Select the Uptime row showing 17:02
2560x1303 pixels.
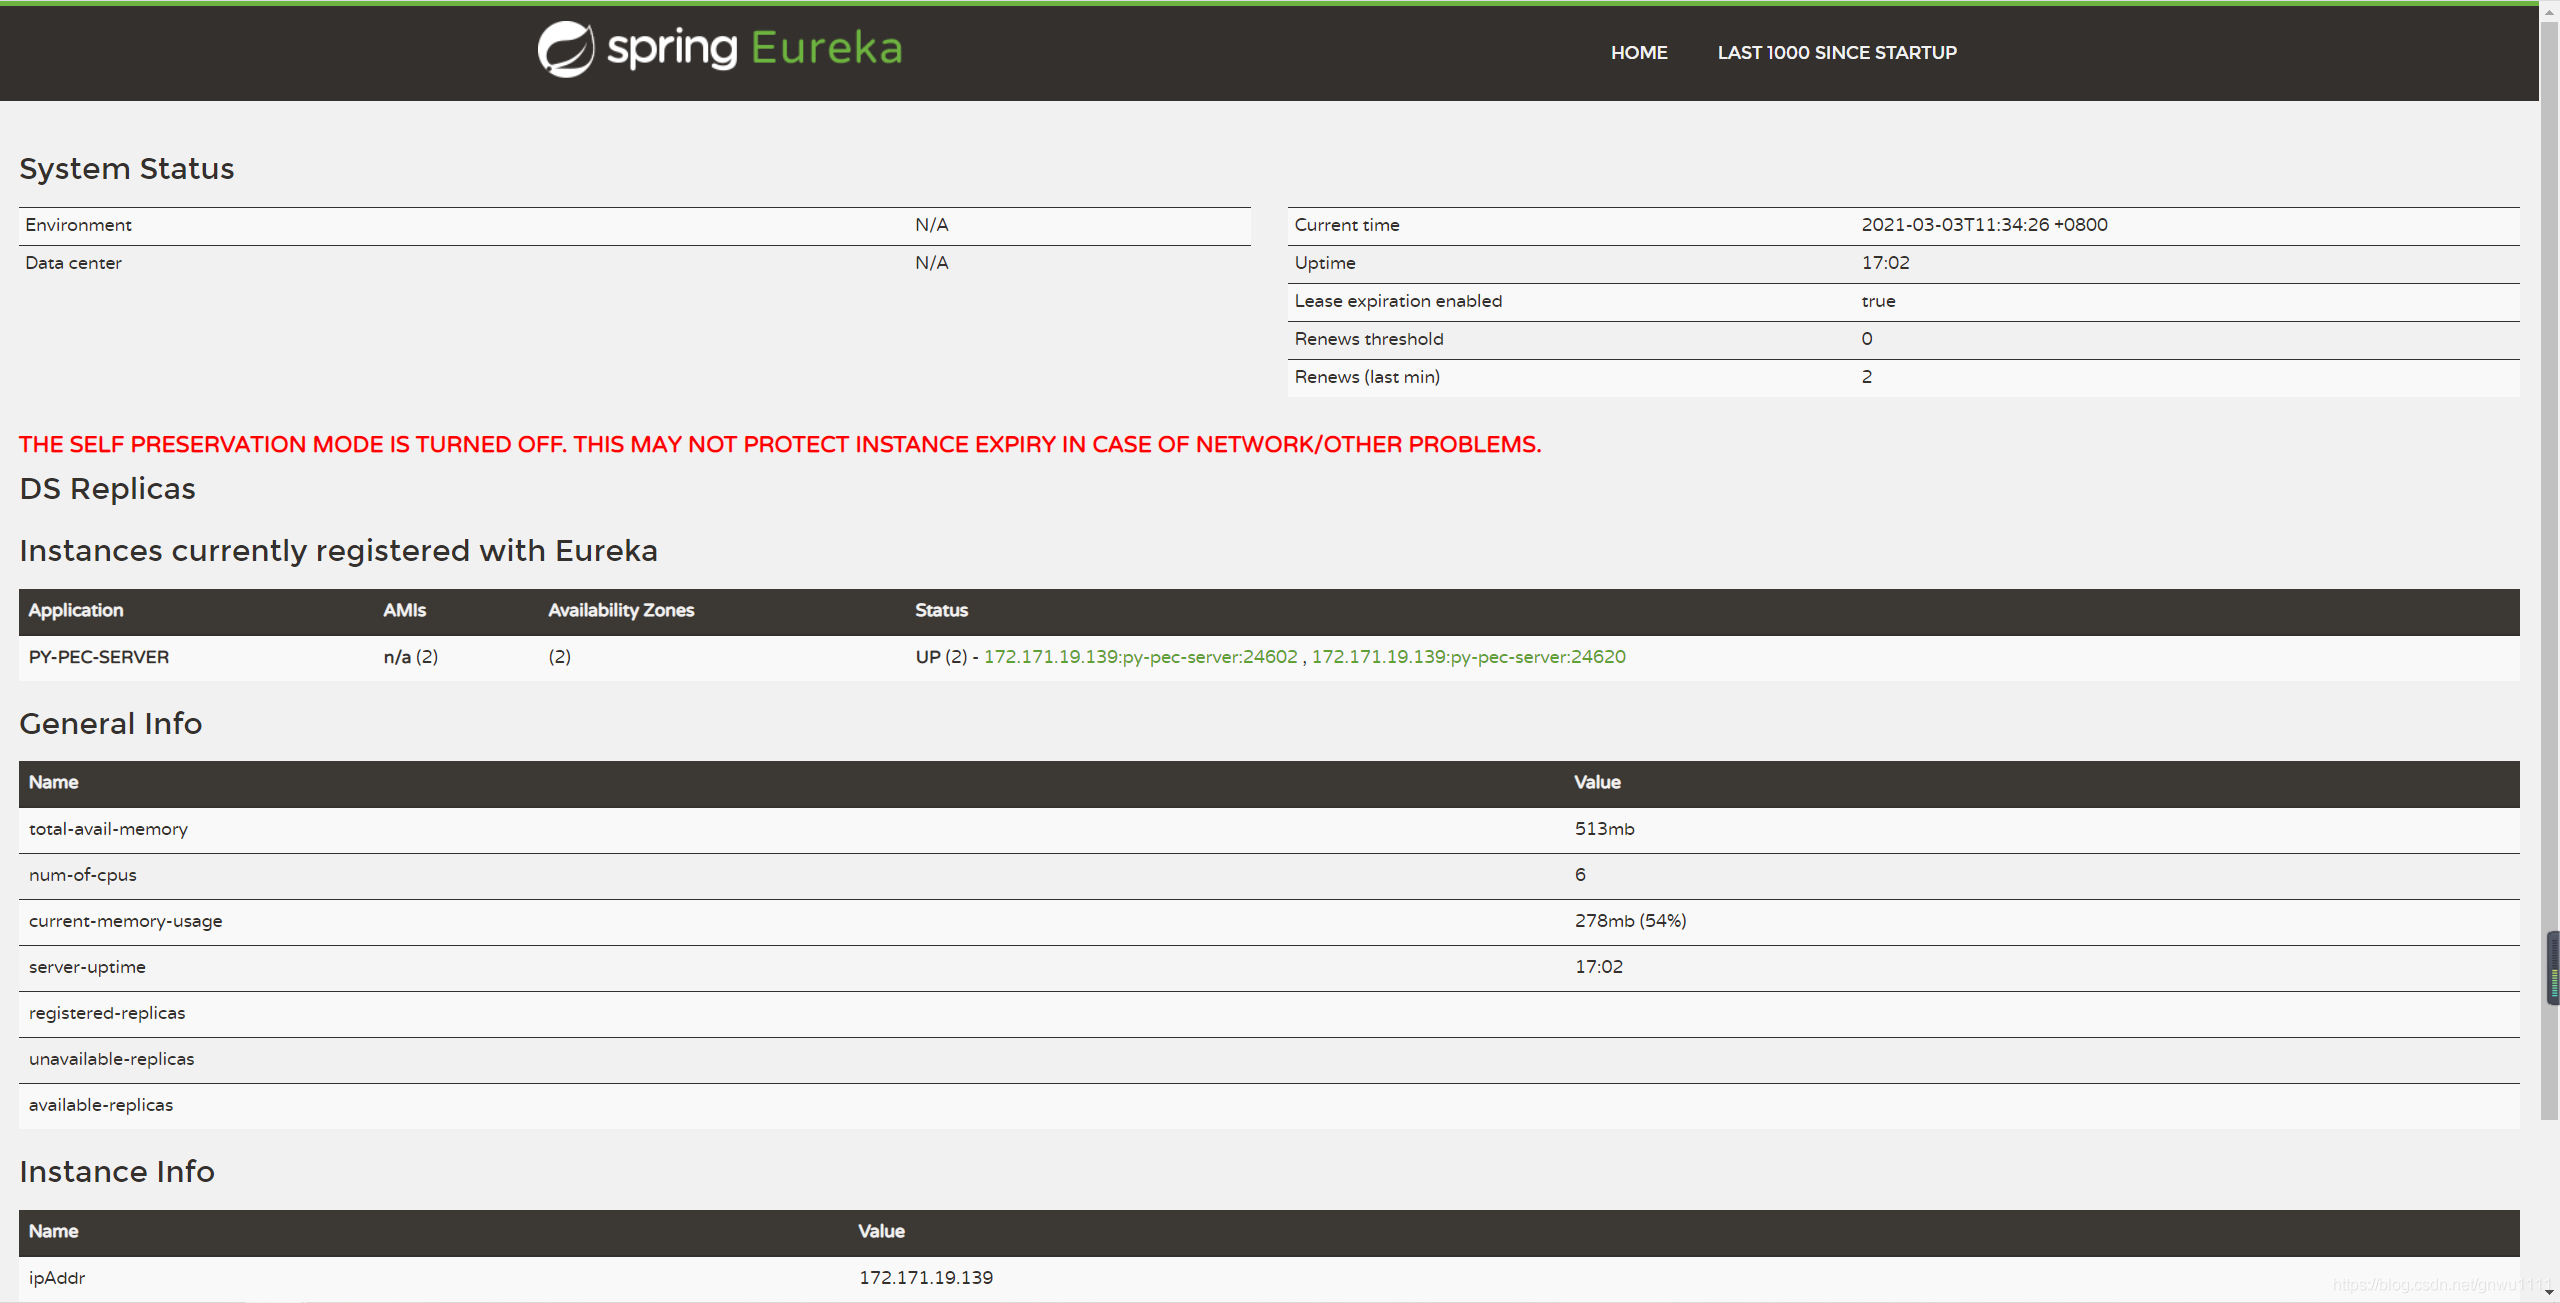point(1886,263)
